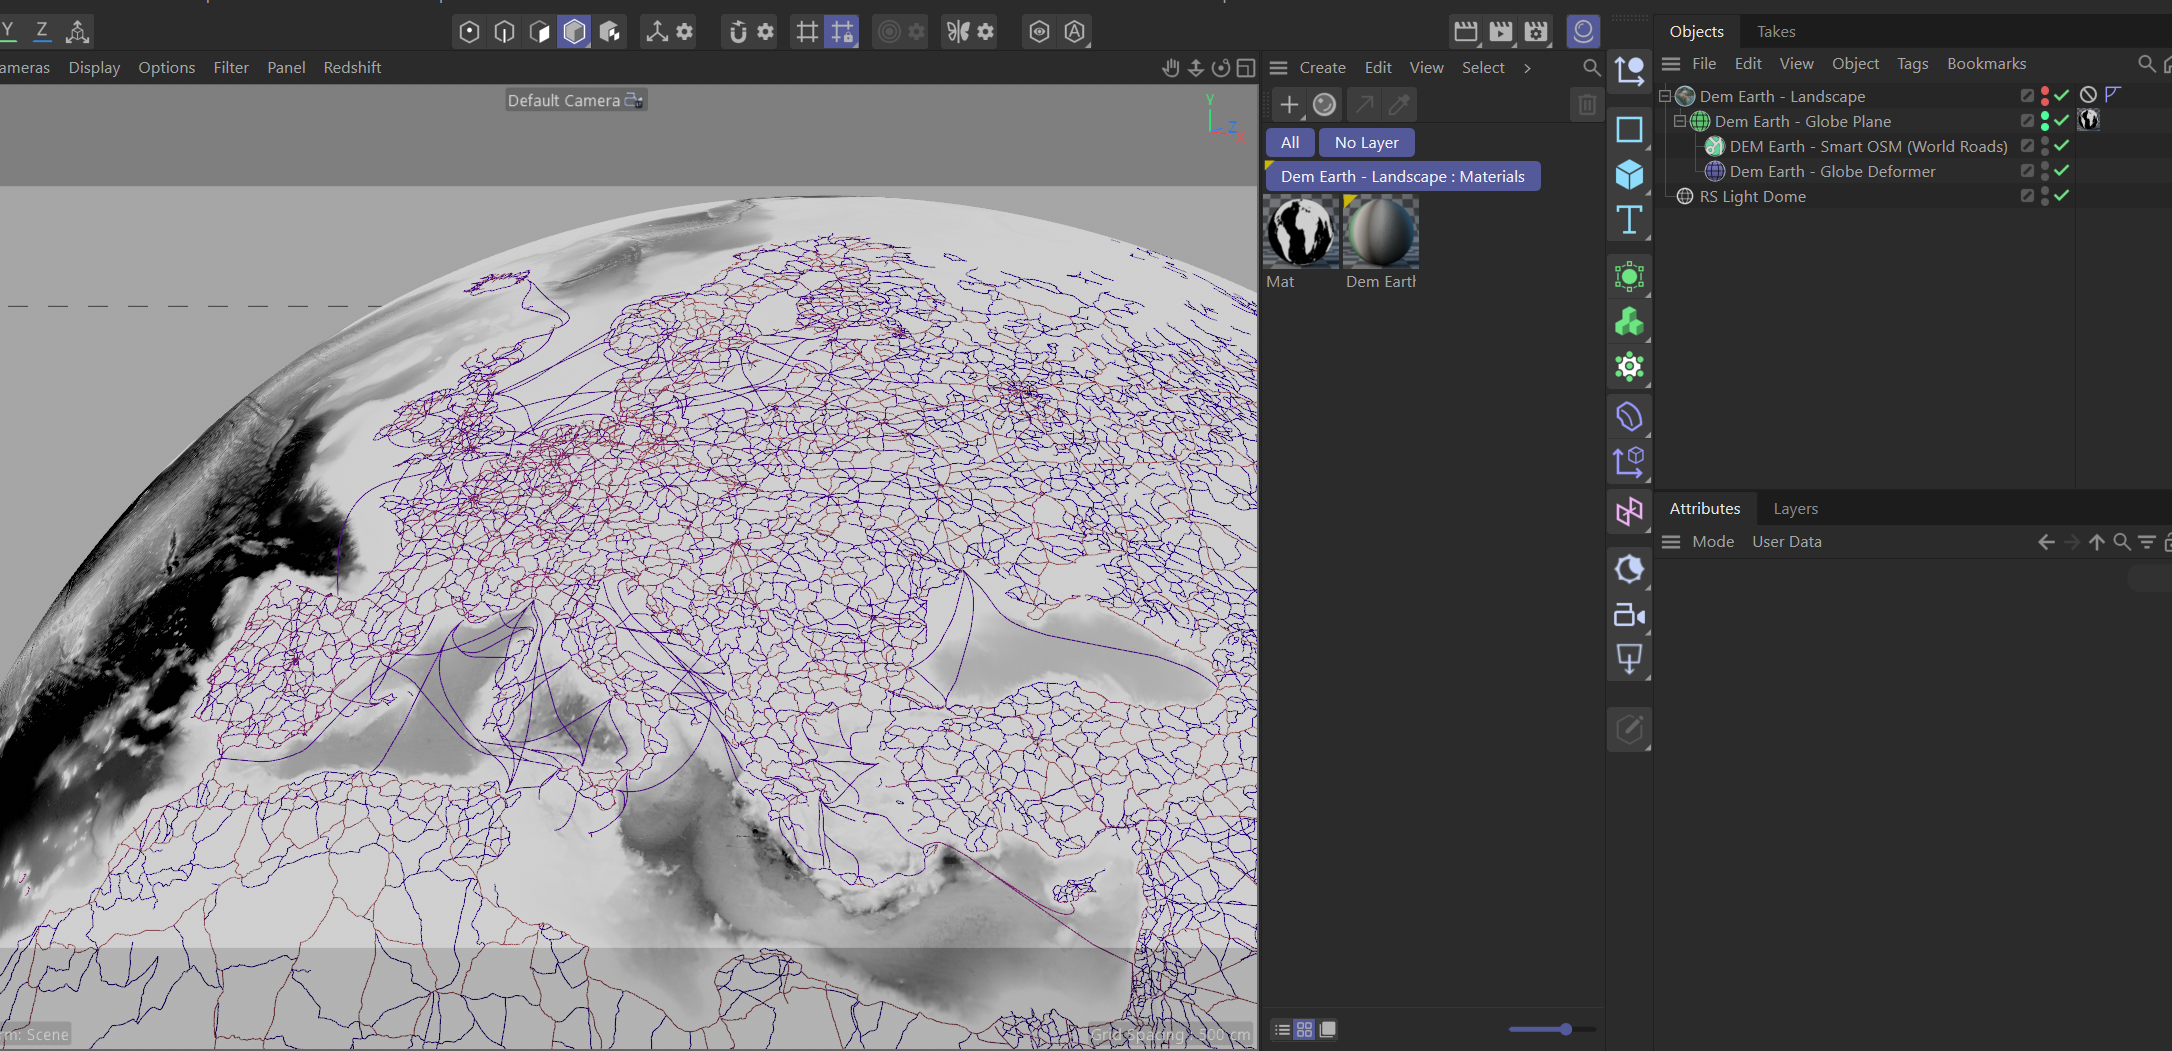The image size is (2172, 1051).
Task: Click the No Layer filter button
Action: [1366, 143]
